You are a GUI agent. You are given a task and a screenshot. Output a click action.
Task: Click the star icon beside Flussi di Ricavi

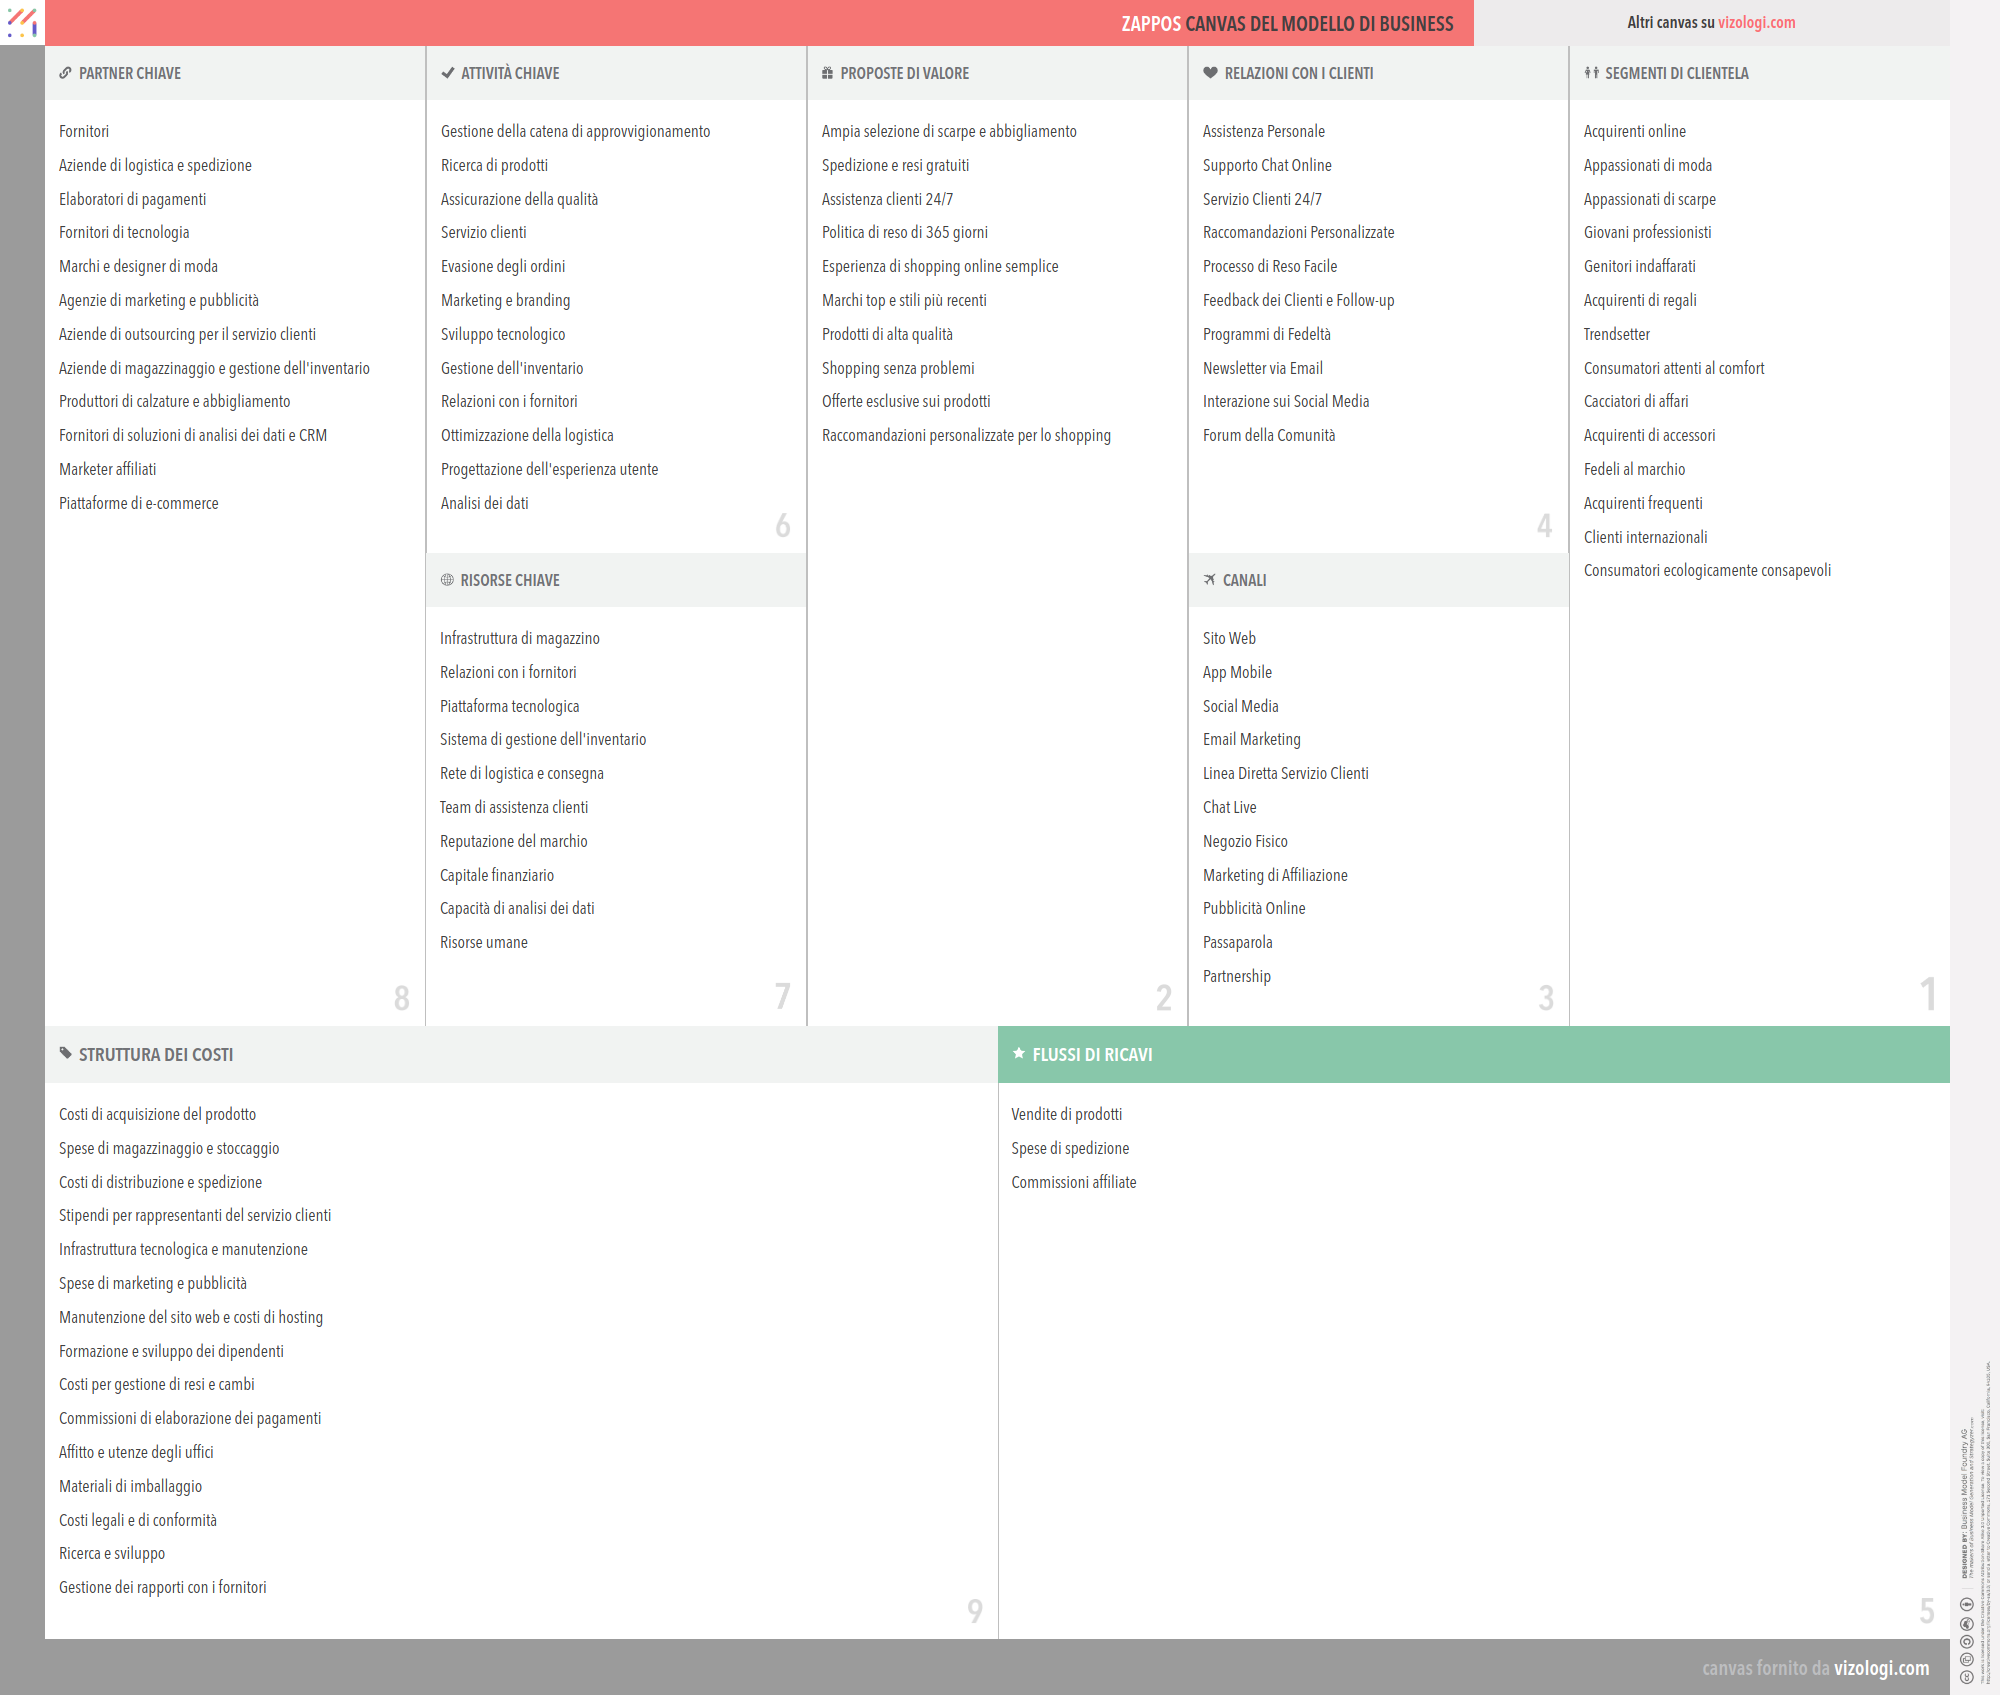point(1018,1053)
